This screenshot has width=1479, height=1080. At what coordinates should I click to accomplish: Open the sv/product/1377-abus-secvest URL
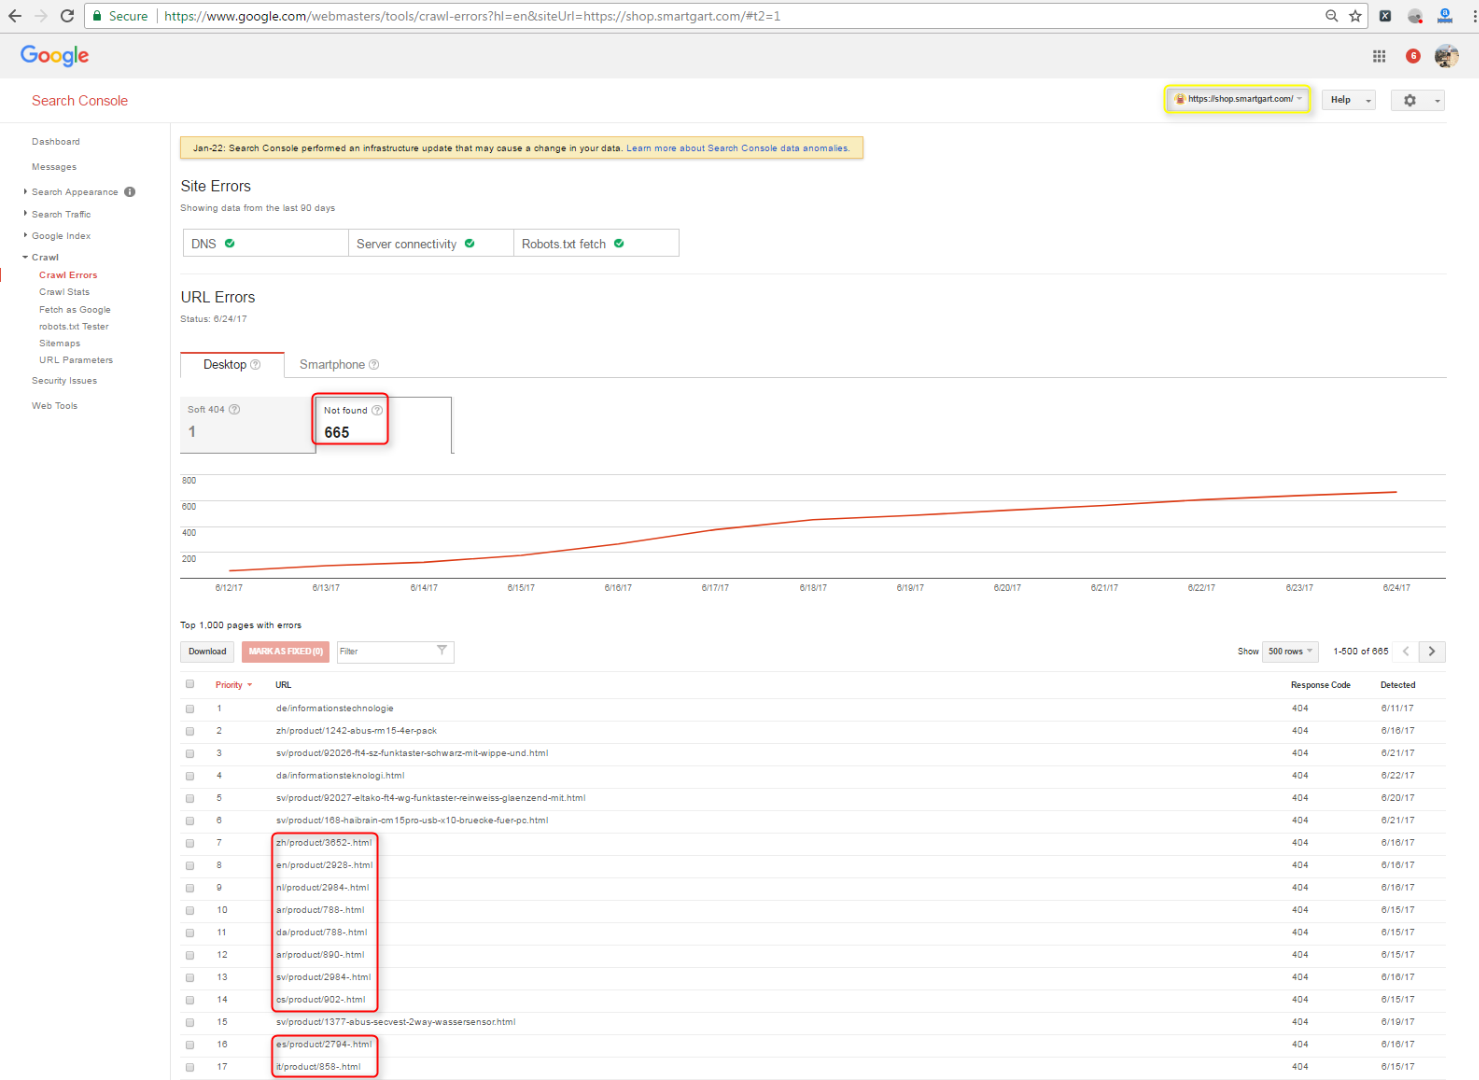point(396,1022)
